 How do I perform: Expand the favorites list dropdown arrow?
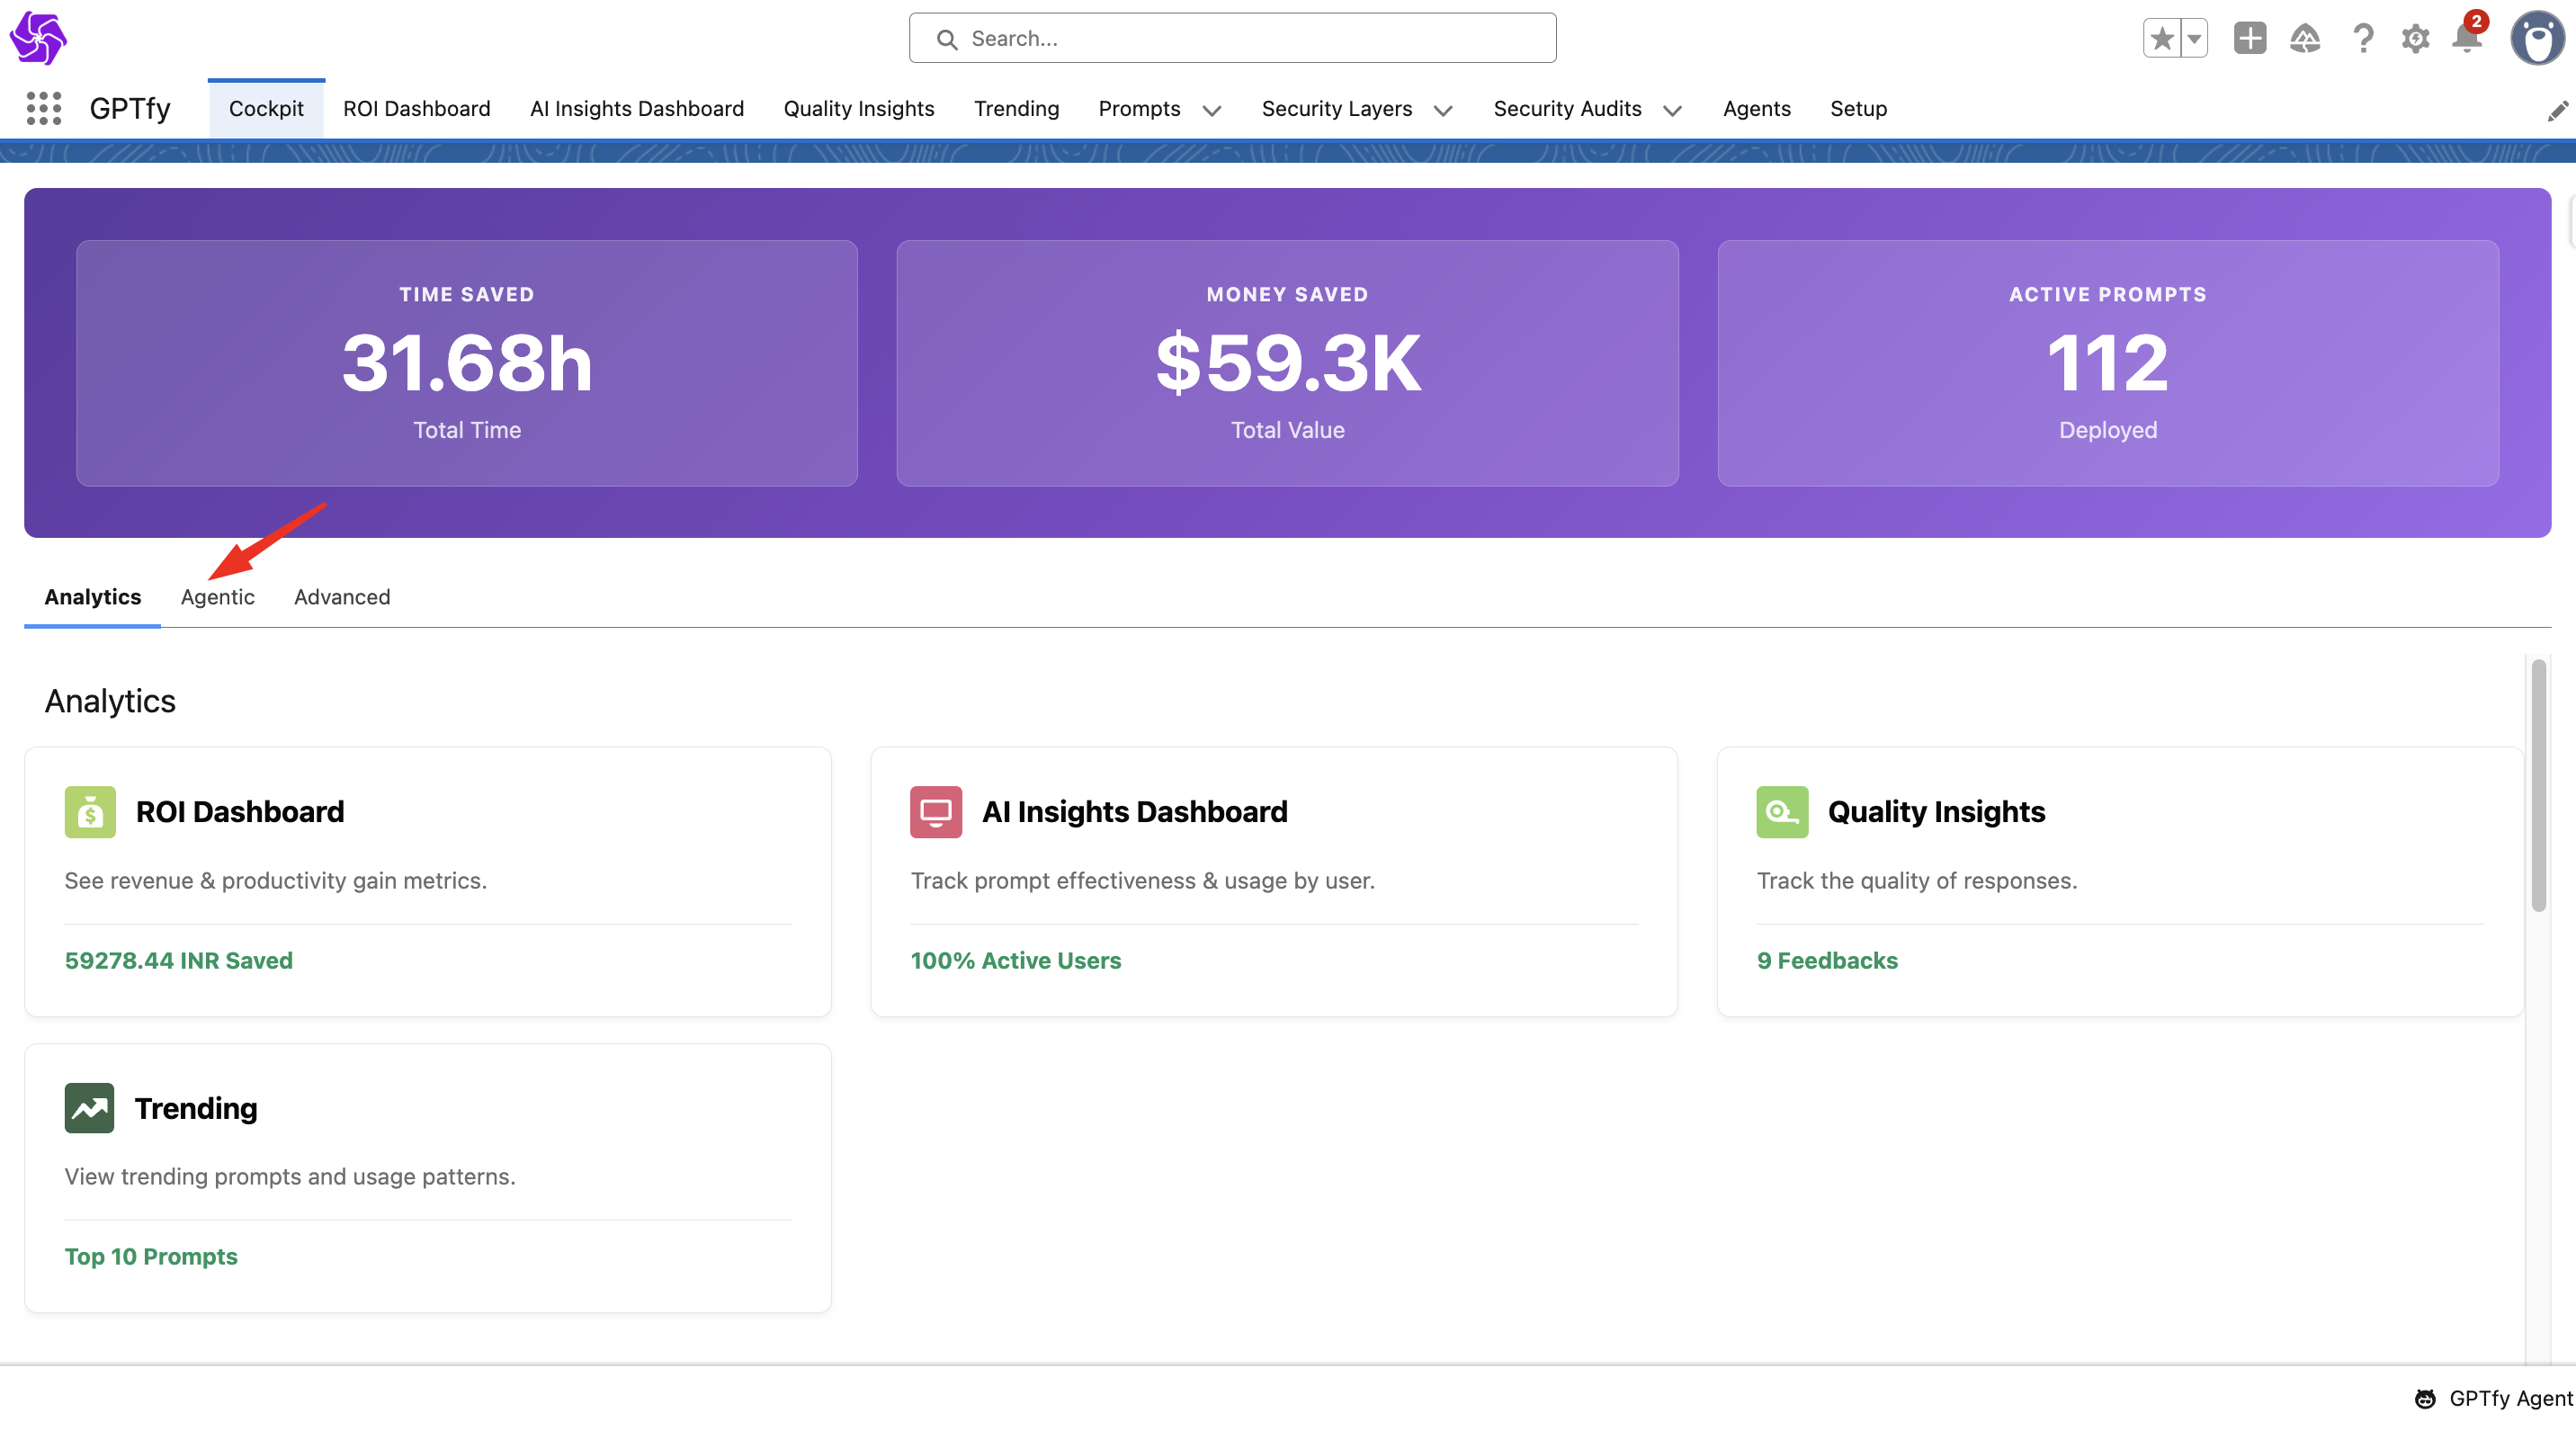coord(2194,39)
